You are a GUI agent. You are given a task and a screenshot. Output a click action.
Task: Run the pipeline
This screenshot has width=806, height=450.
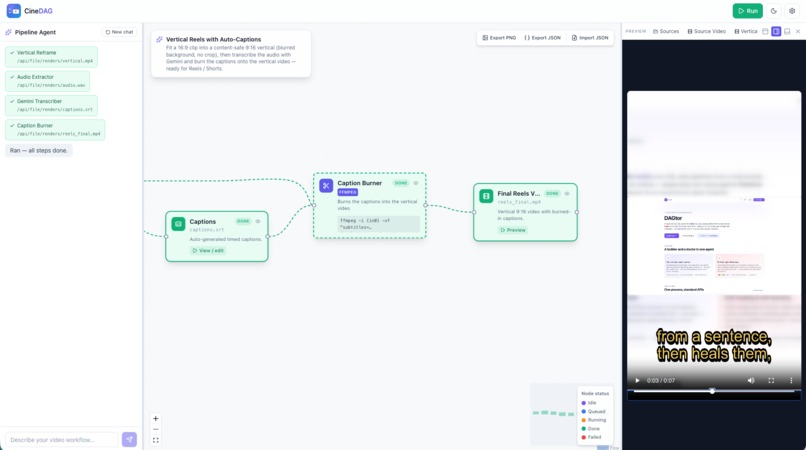[x=747, y=11]
